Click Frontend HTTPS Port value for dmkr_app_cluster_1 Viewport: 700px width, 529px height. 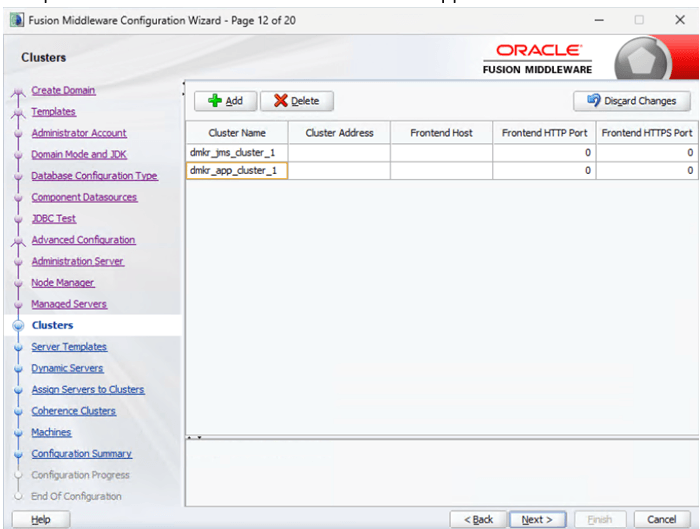[647, 171]
